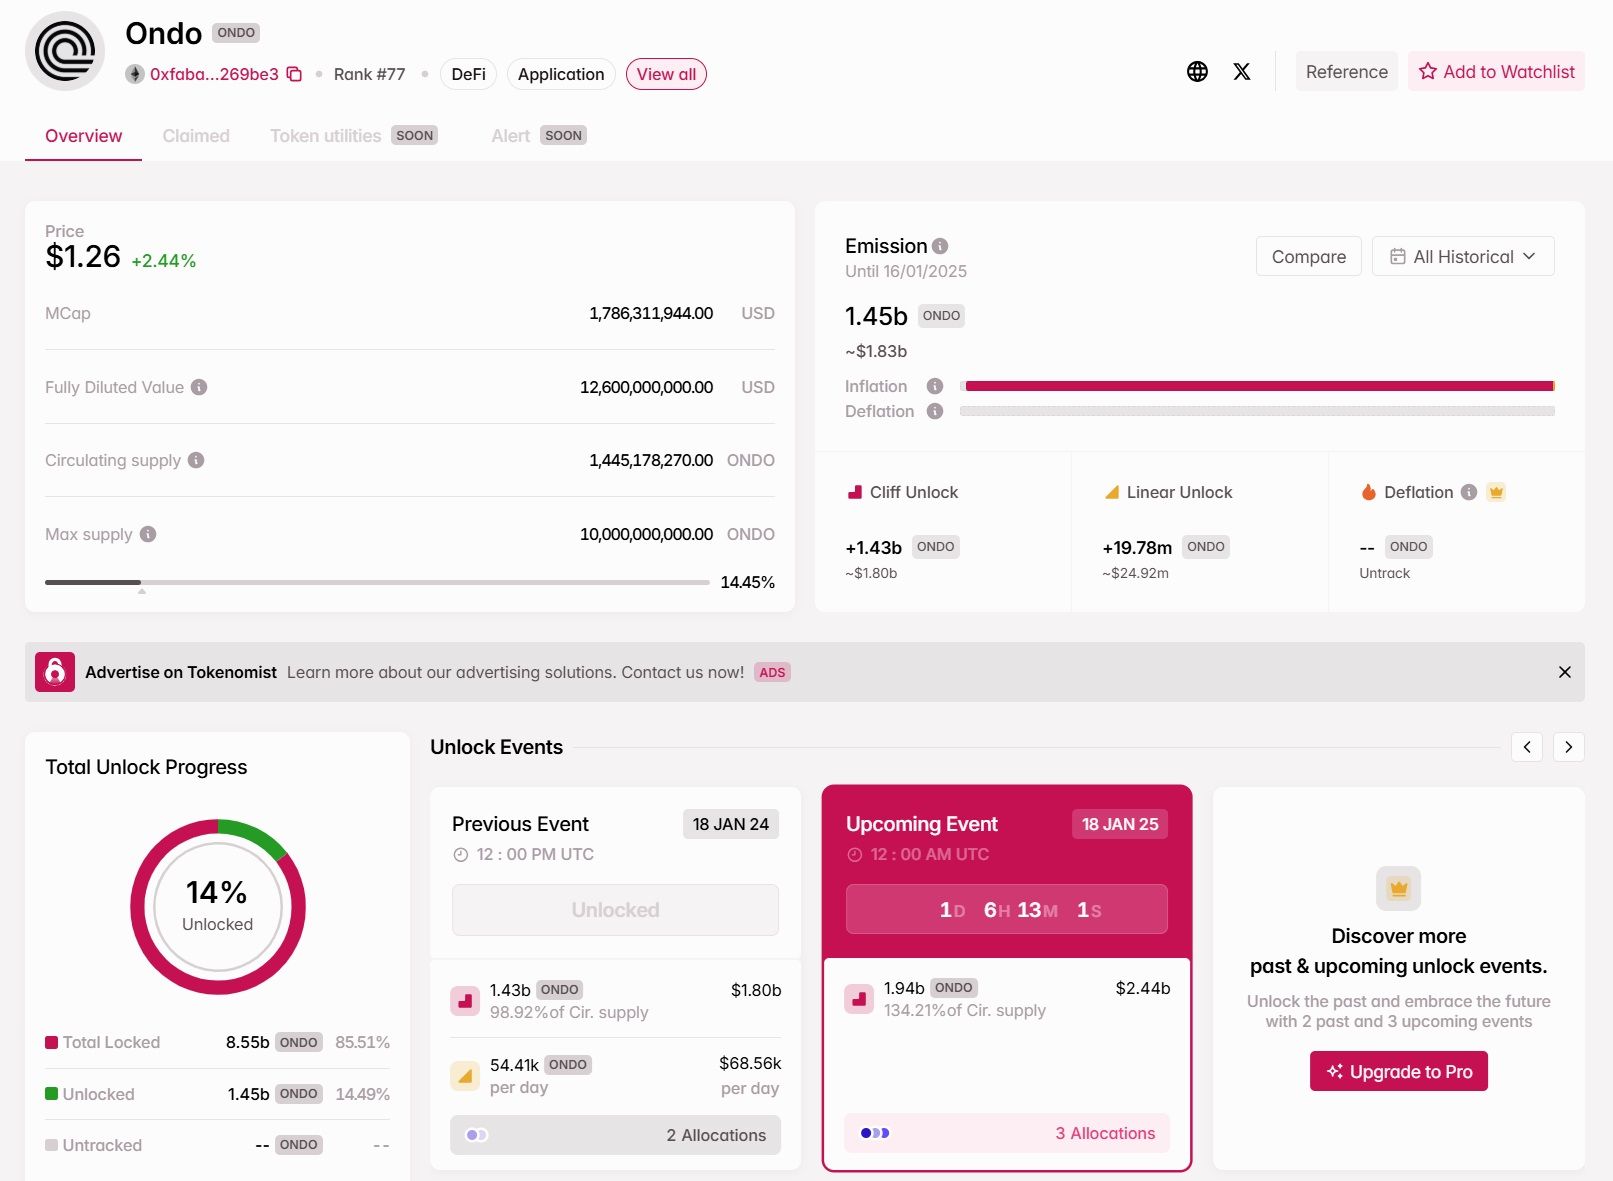
Task: Click the Inflation info icon
Action: (x=935, y=386)
